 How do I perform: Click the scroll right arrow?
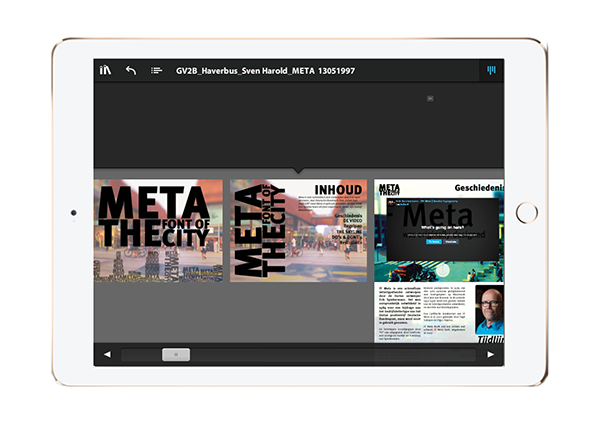pos(491,354)
